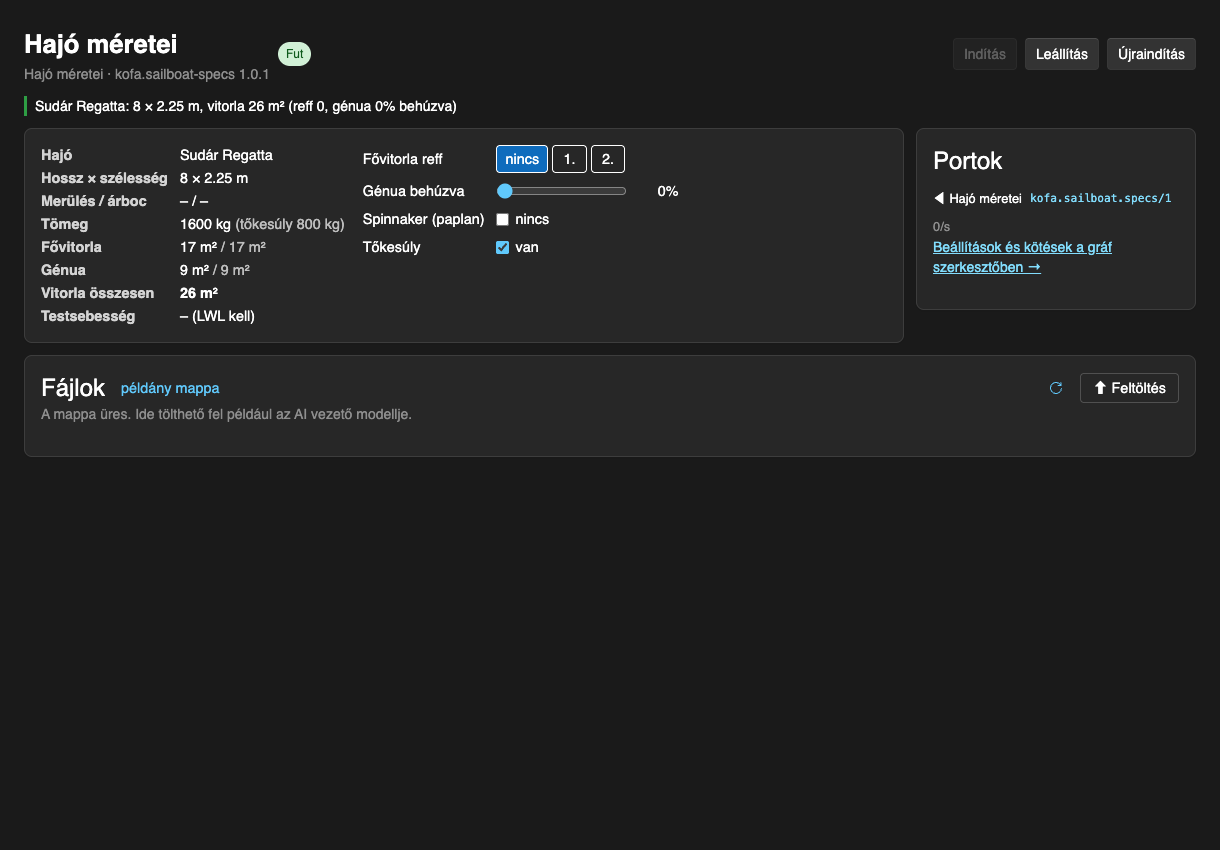Click the 'Génua behúzva' control label
The height and width of the screenshot is (850, 1220).
414,191
